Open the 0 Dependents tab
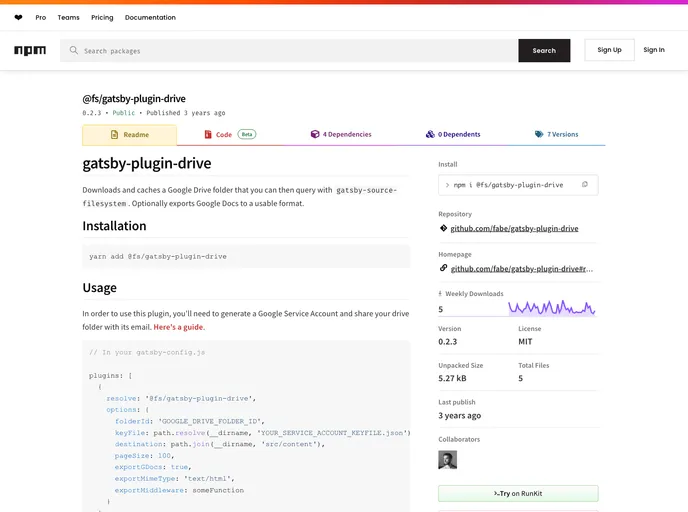Viewport: 688px width, 512px height. pos(453,134)
